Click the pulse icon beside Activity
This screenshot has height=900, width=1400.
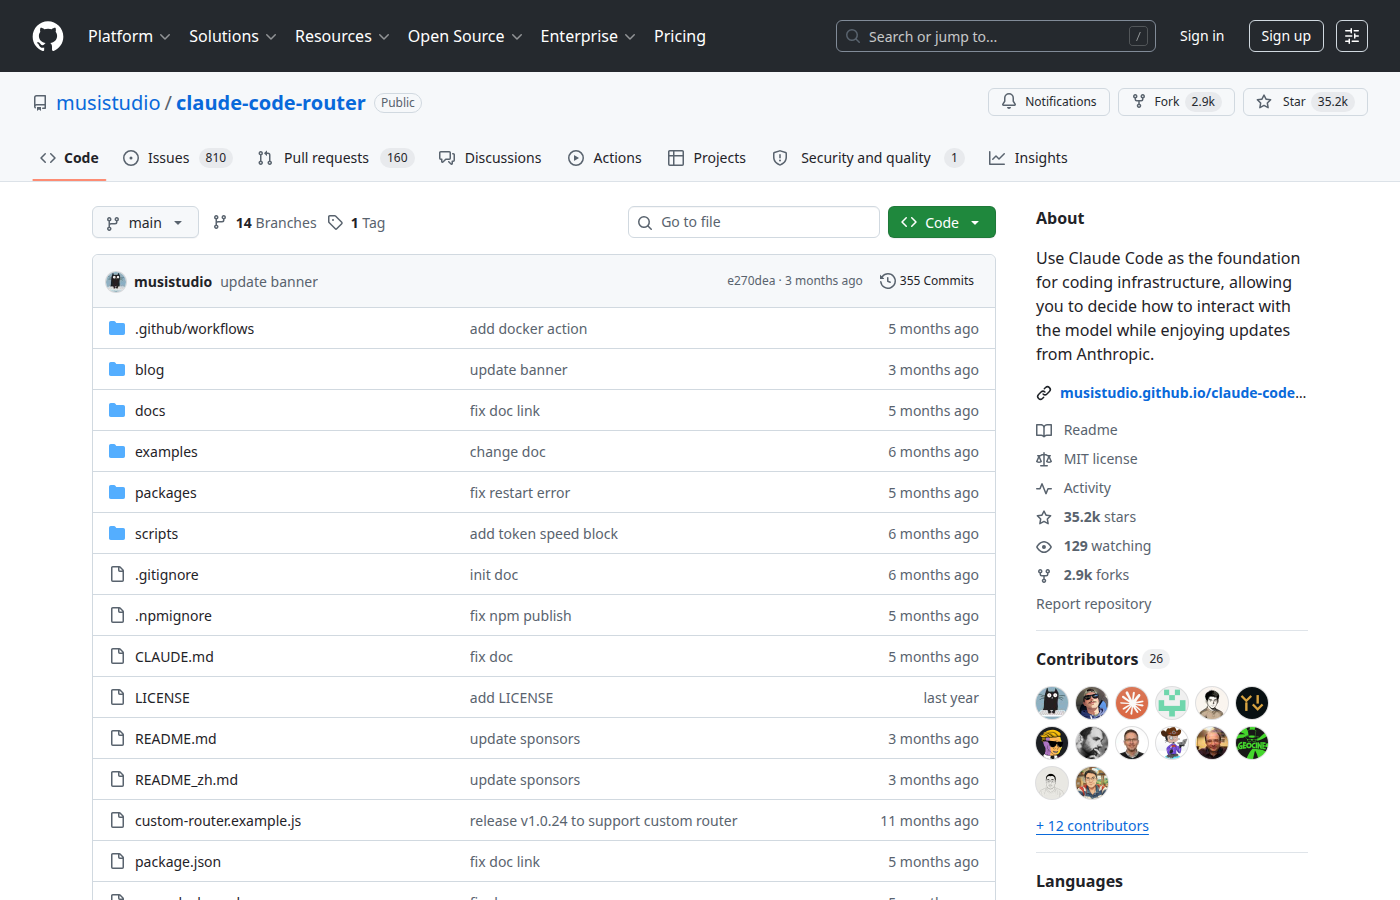coord(1044,488)
